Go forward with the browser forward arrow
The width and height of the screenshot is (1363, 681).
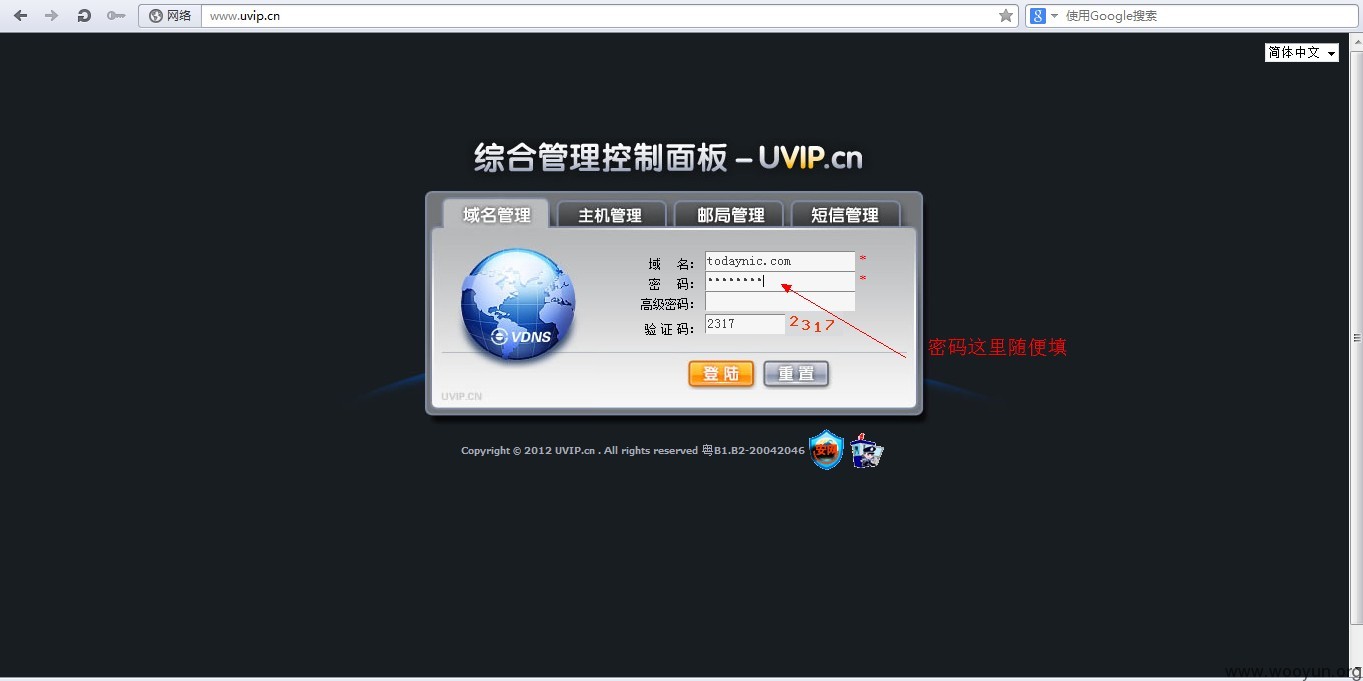pyautogui.click(x=52, y=15)
